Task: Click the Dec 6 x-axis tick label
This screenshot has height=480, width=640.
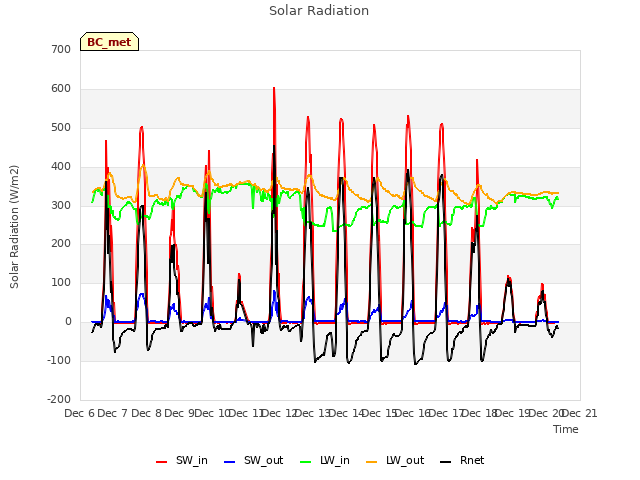Action: (x=79, y=413)
